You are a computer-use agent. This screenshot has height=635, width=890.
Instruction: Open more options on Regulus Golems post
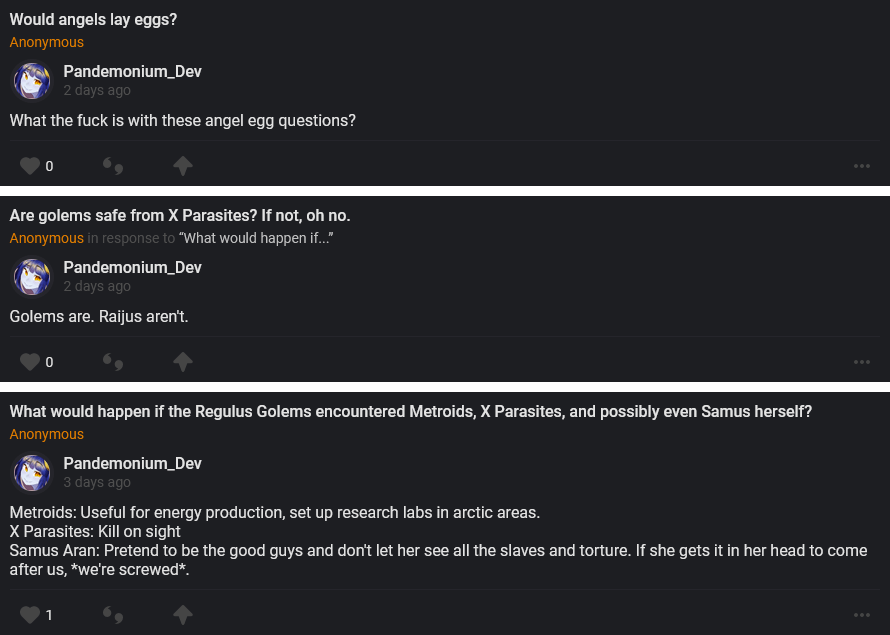tap(862, 614)
